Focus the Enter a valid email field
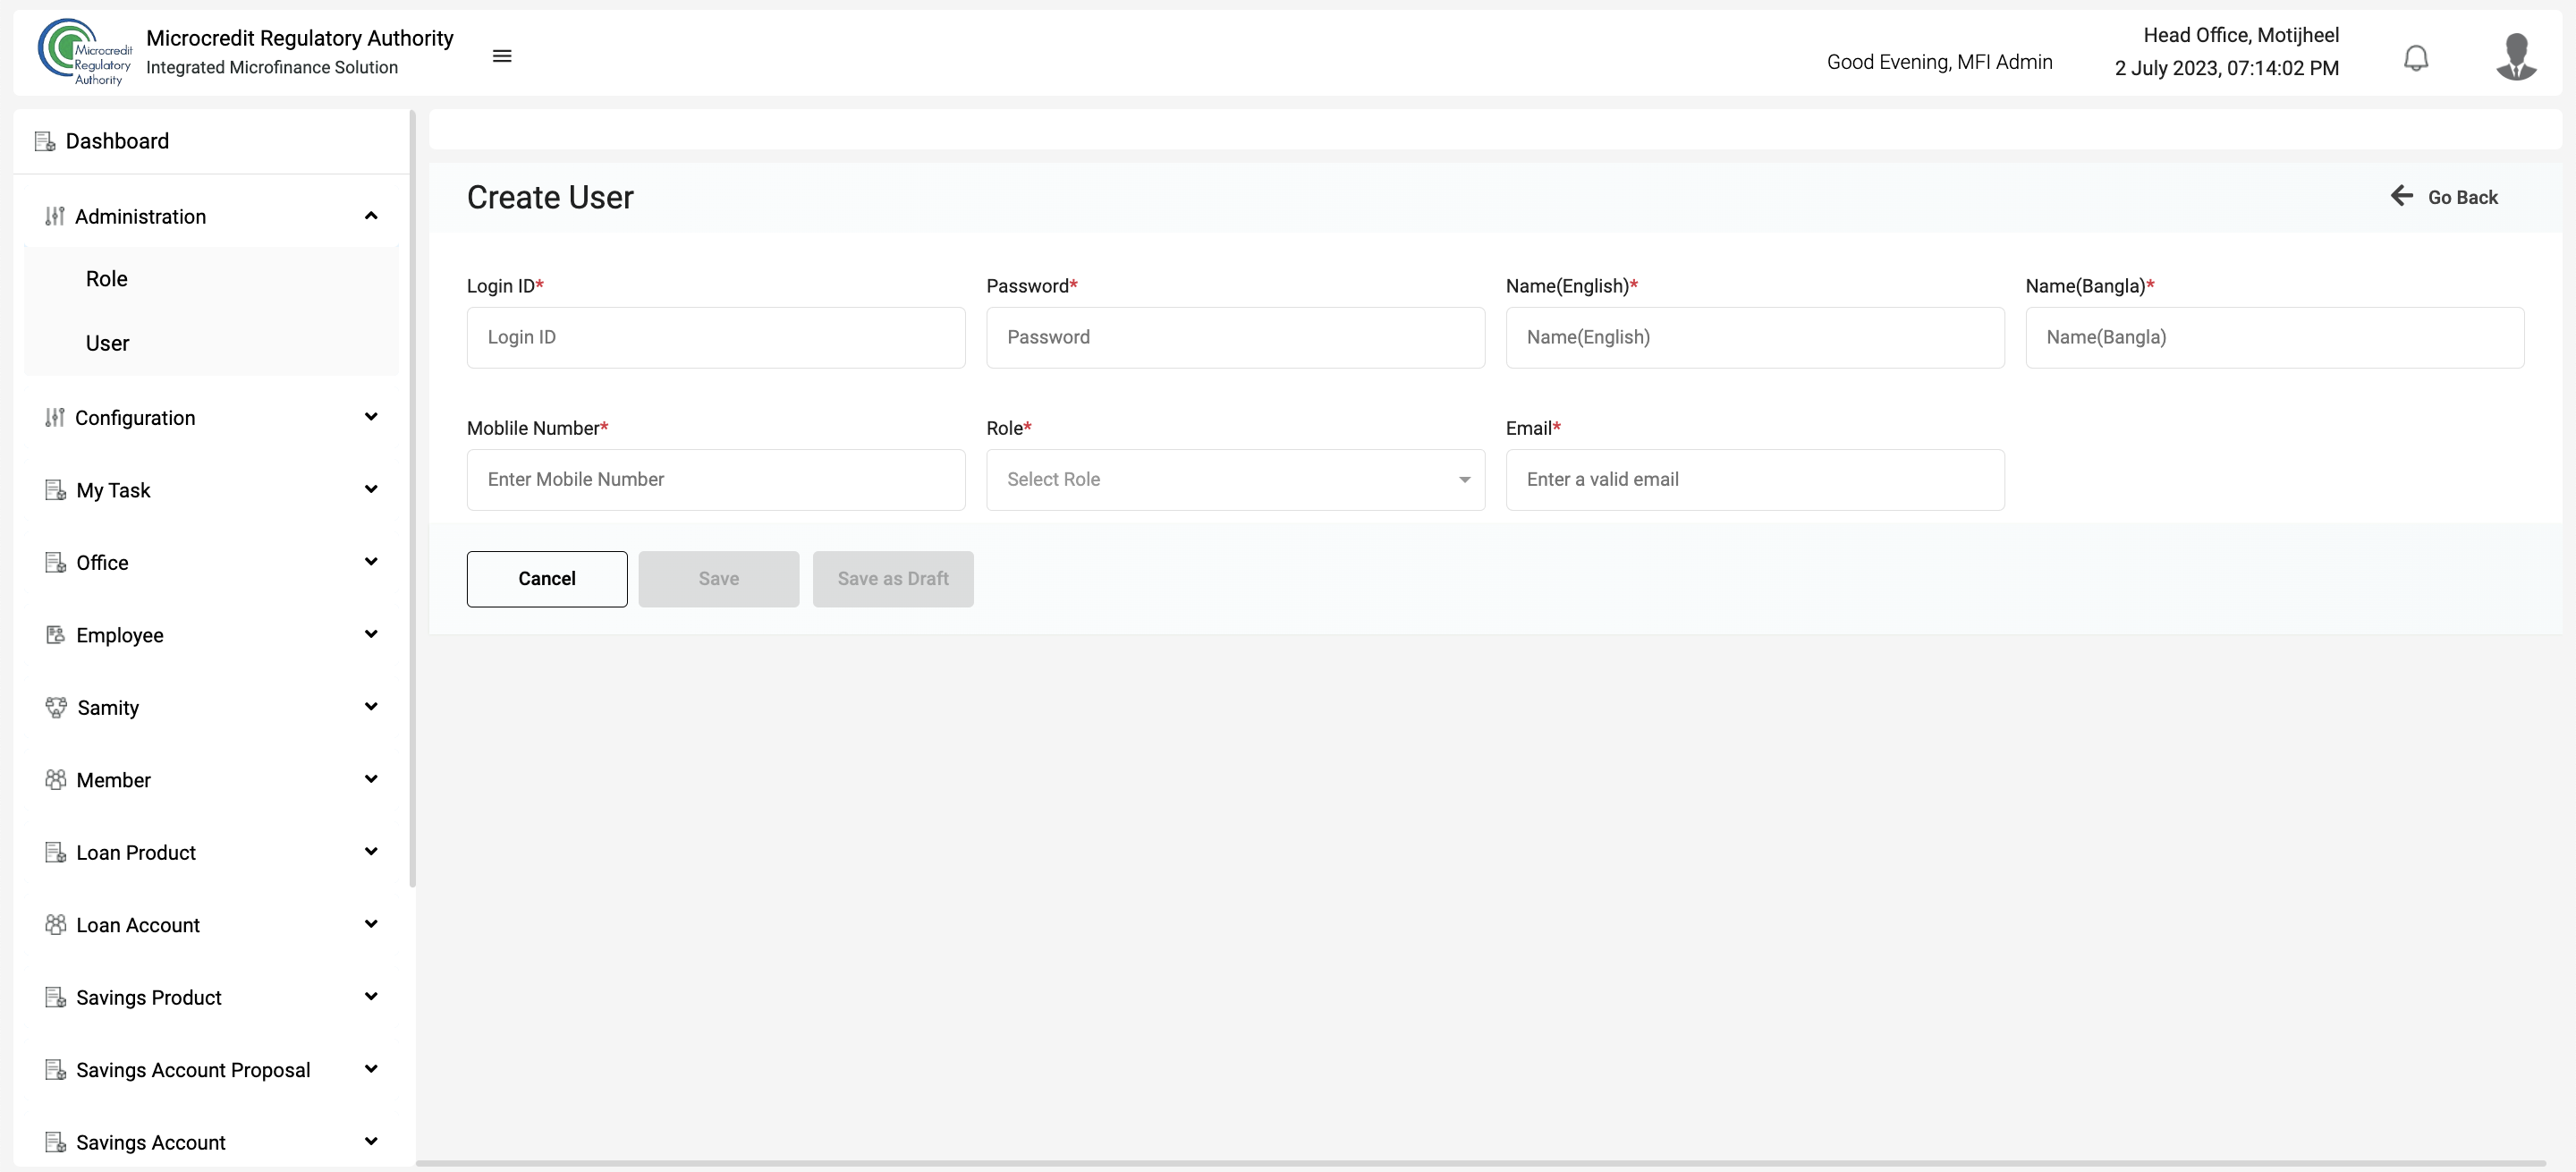 (x=1755, y=480)
